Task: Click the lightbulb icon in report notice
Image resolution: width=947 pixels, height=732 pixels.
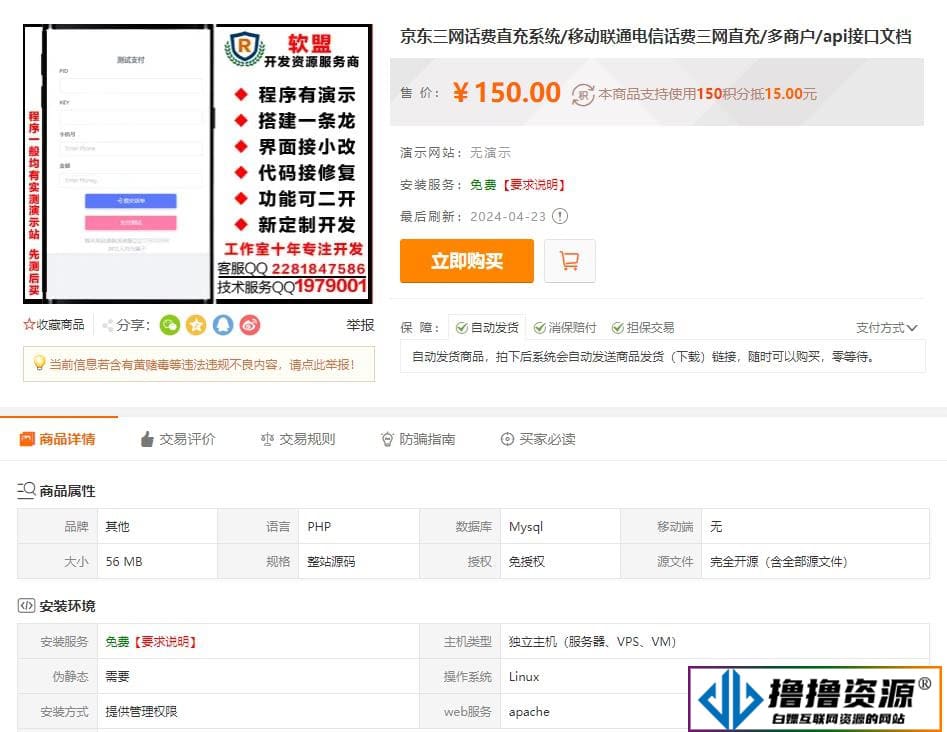Action: click(39, 363)
